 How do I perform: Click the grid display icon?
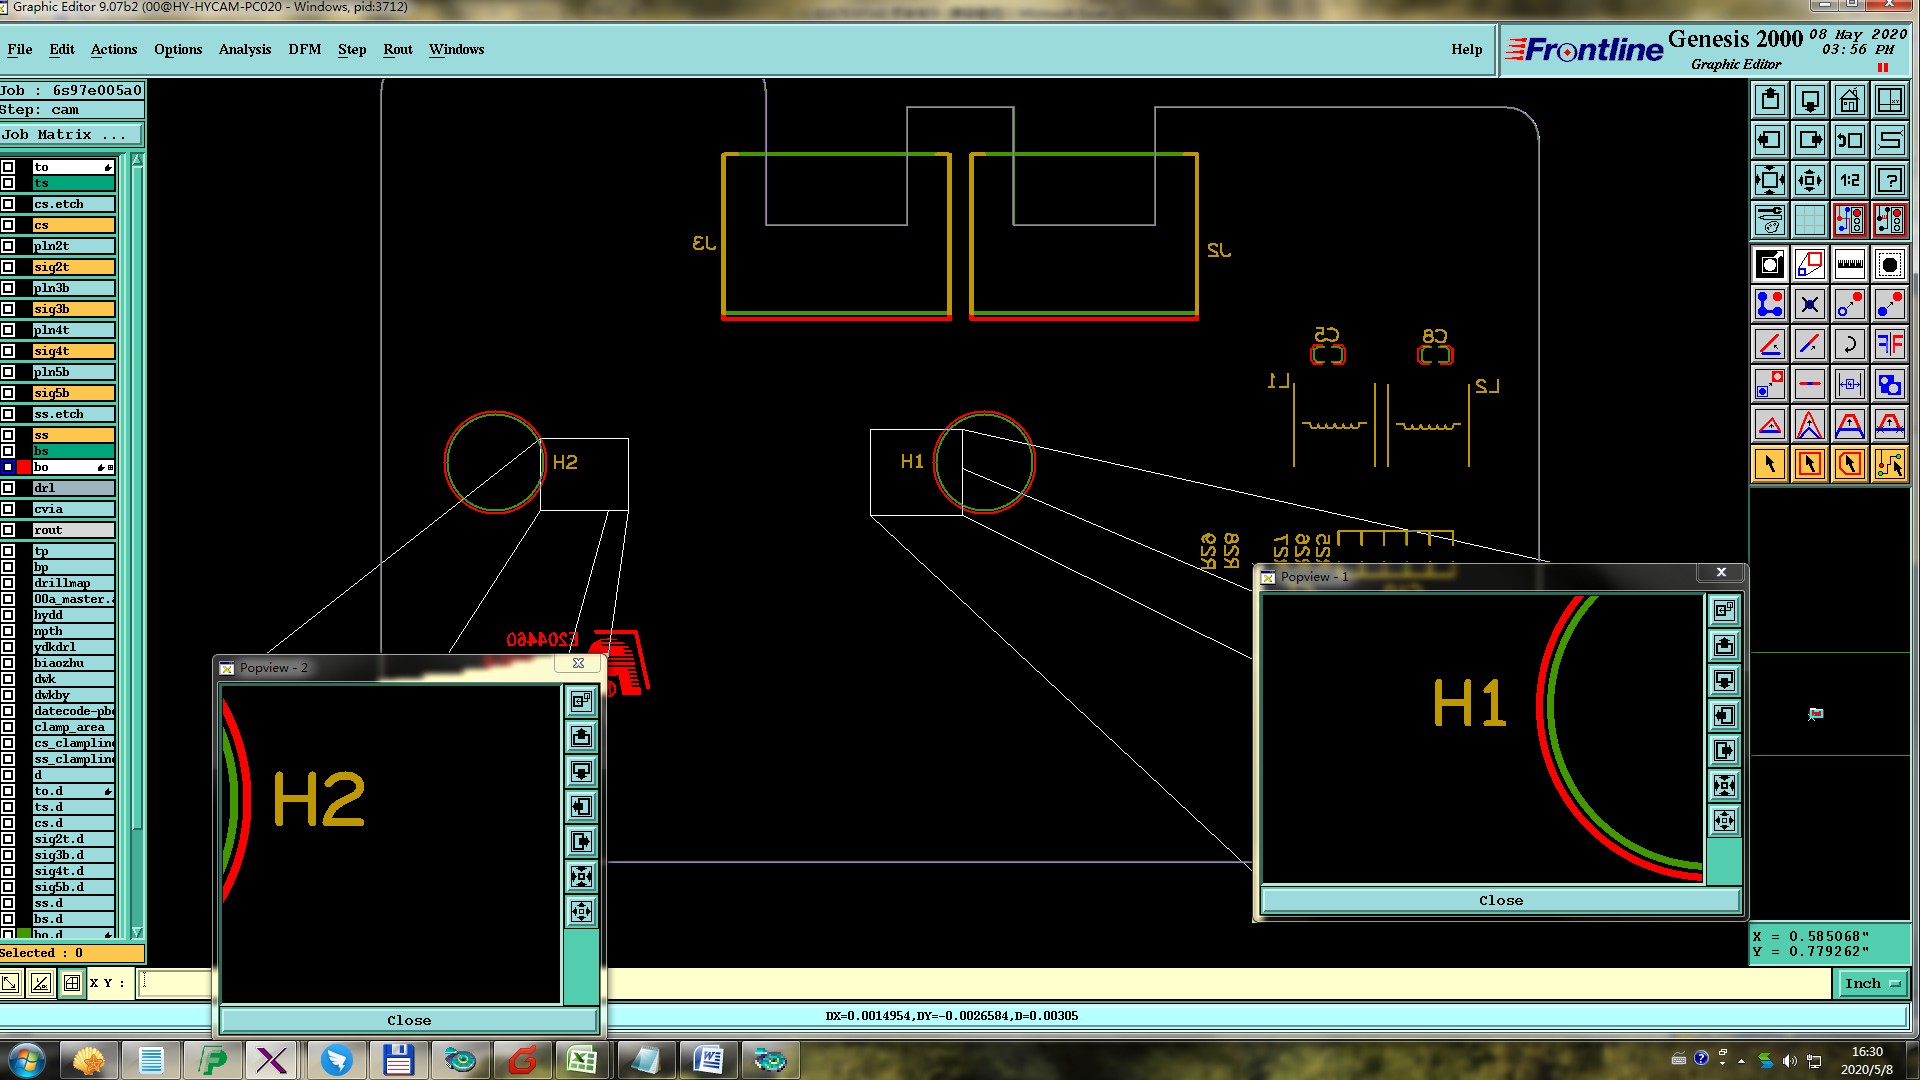(x=1809, y=220)
